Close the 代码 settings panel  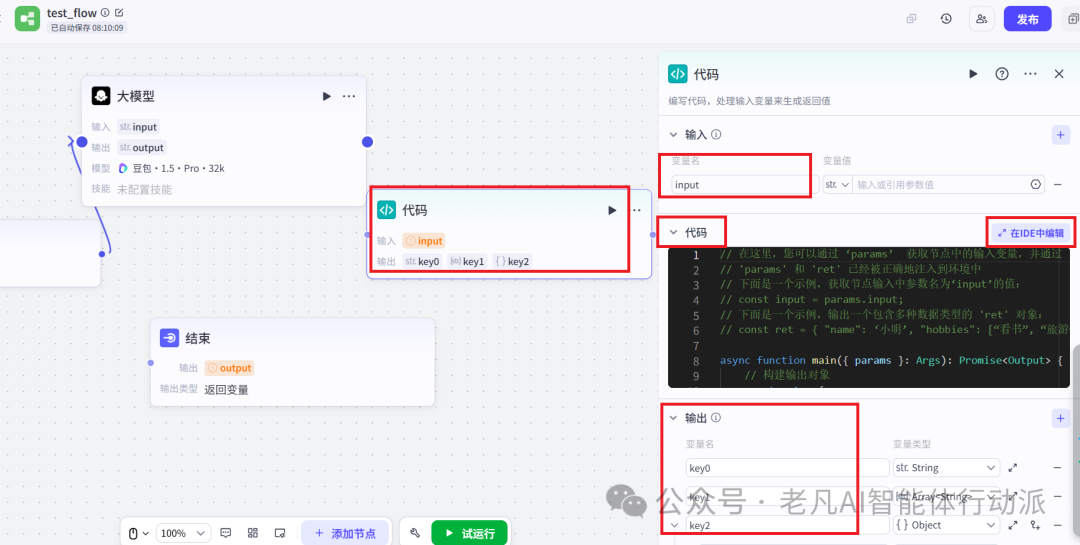point(1059,74)
